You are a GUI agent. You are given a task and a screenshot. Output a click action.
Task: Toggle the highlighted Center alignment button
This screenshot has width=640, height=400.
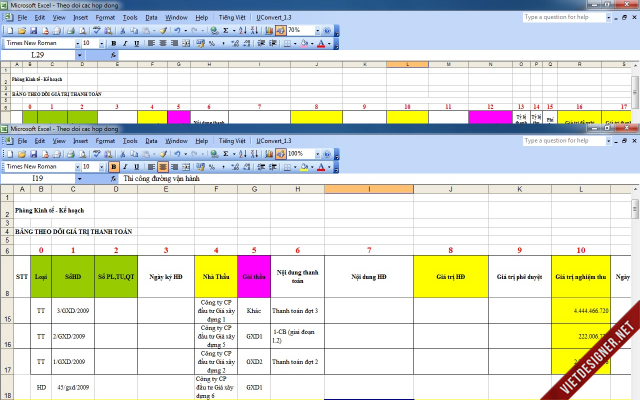tap(162, 167)
